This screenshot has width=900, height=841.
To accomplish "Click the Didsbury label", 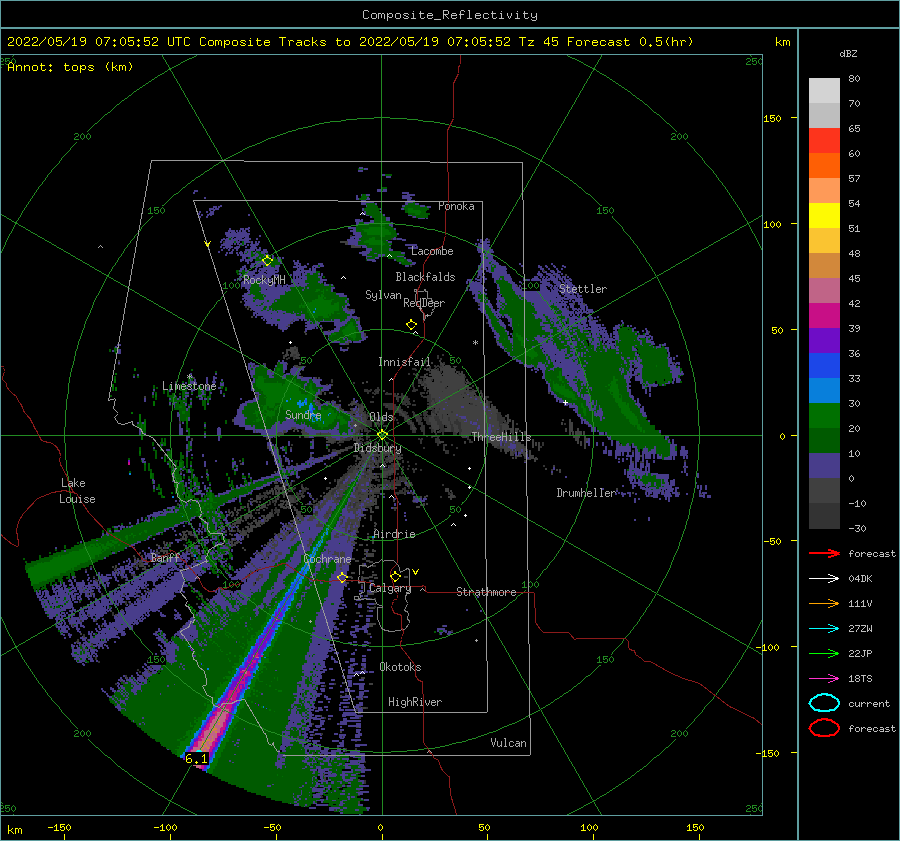I will click(377, 448).
